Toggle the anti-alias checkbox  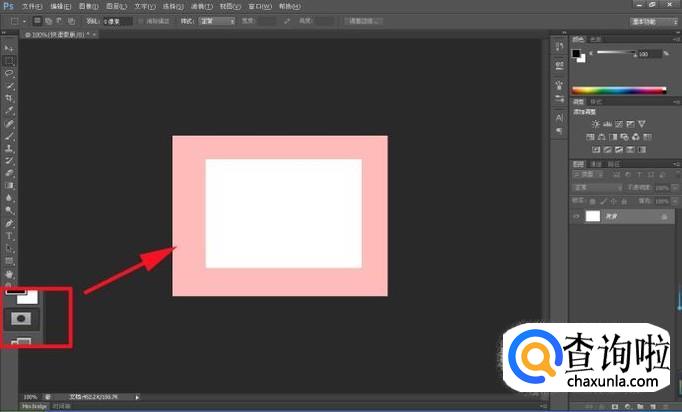tap(141, 21)
